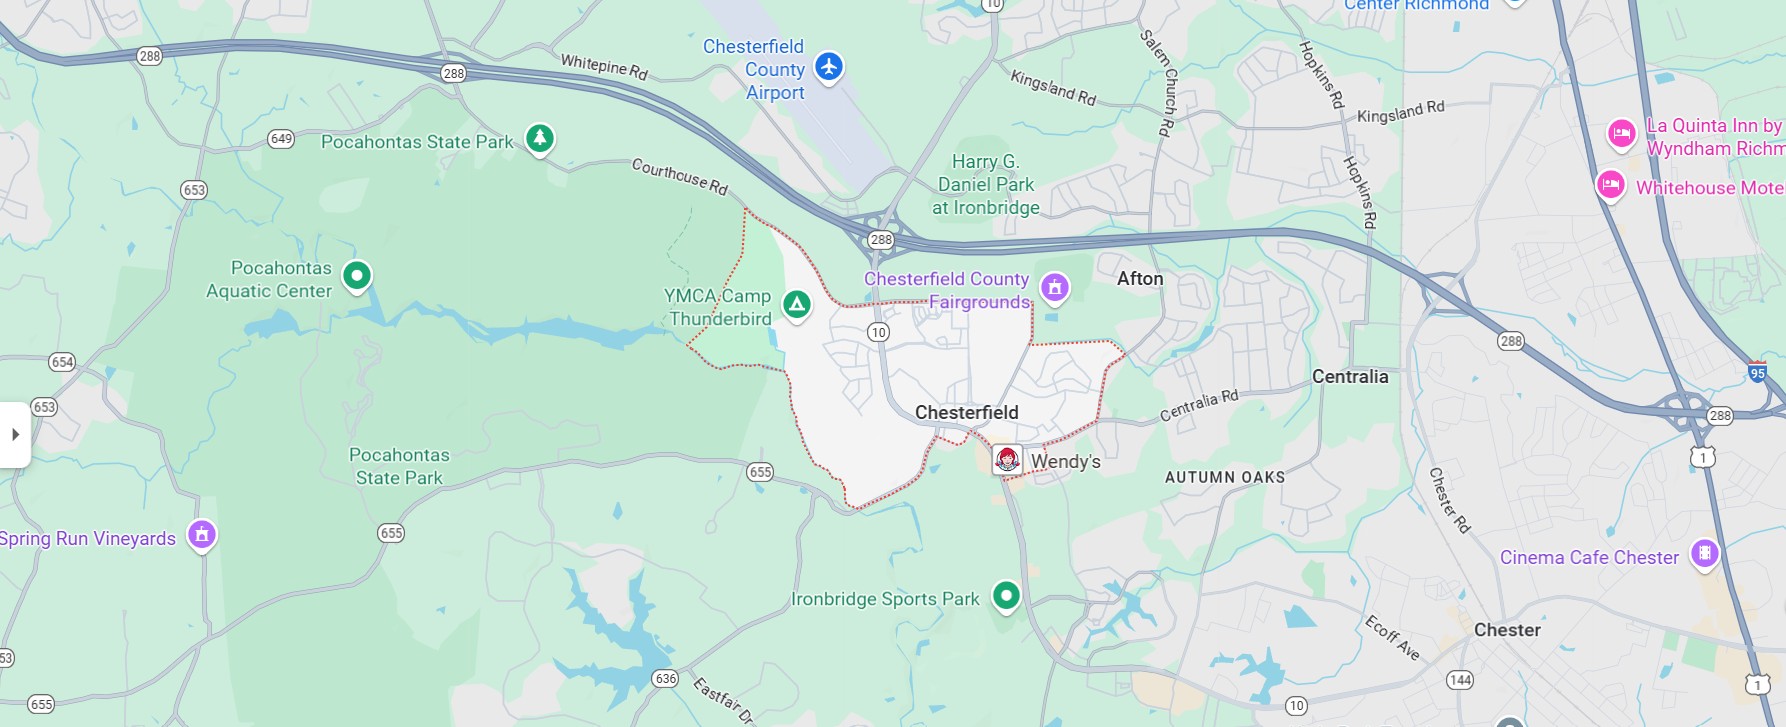
Task: Click the Centralia place label
Action: tap(1350, 376)
